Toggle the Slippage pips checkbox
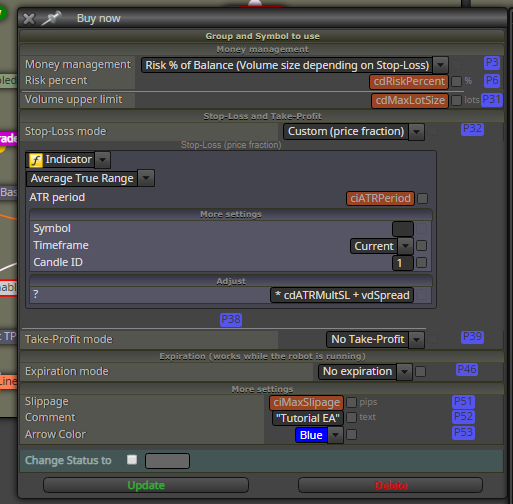 click(351, 402)
